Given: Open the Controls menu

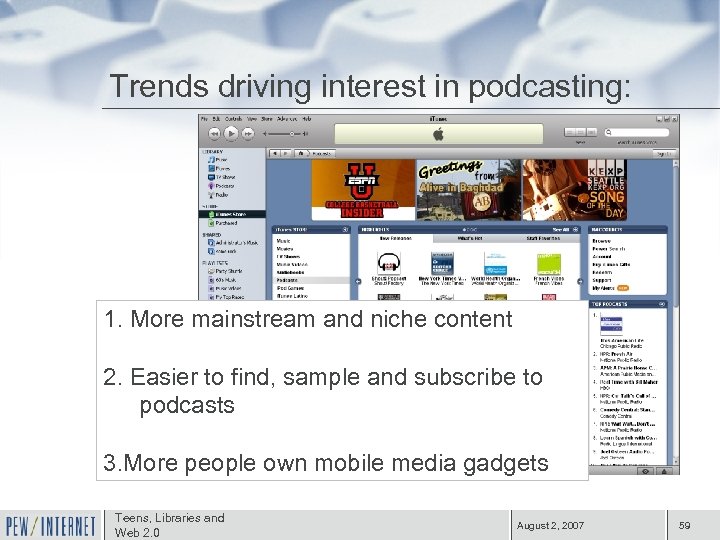Looking at the screenshot, I should [233, 118].
